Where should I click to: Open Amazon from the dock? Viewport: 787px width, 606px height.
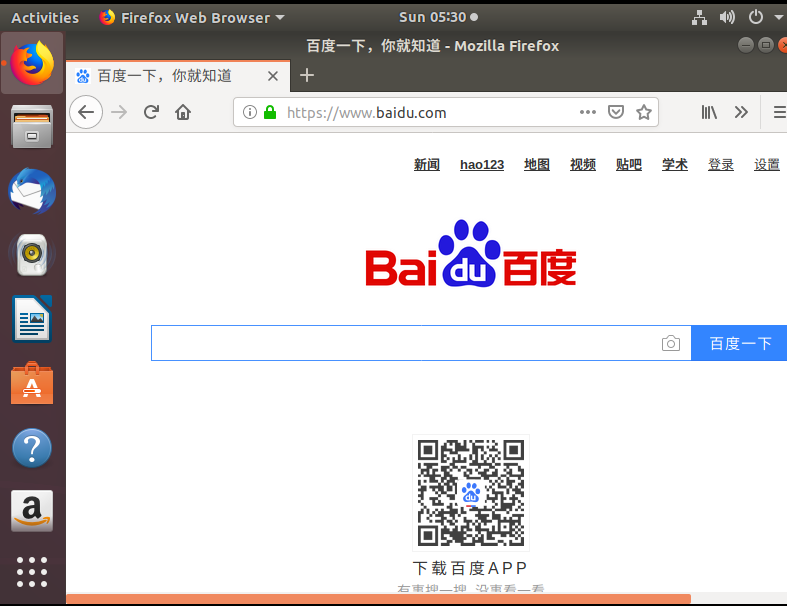click(32, 511)
